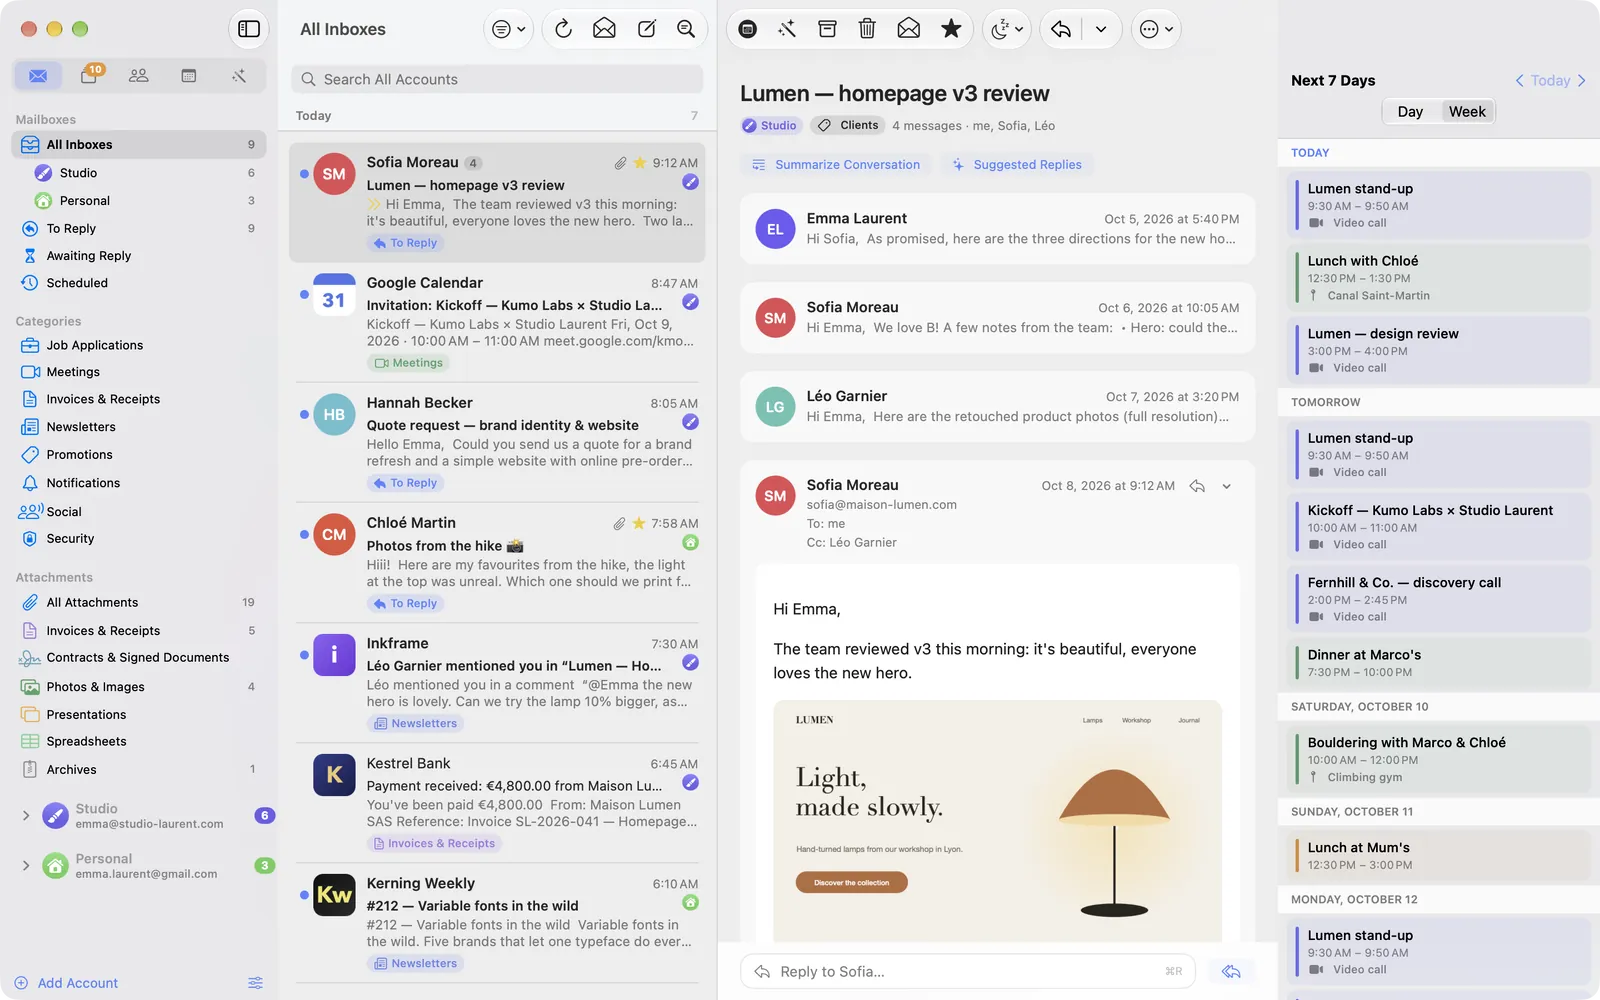Click the AI sparkle wand toolbar icon
Viewport: 1600px width, 1000px height.
click(x=787, y=29)
